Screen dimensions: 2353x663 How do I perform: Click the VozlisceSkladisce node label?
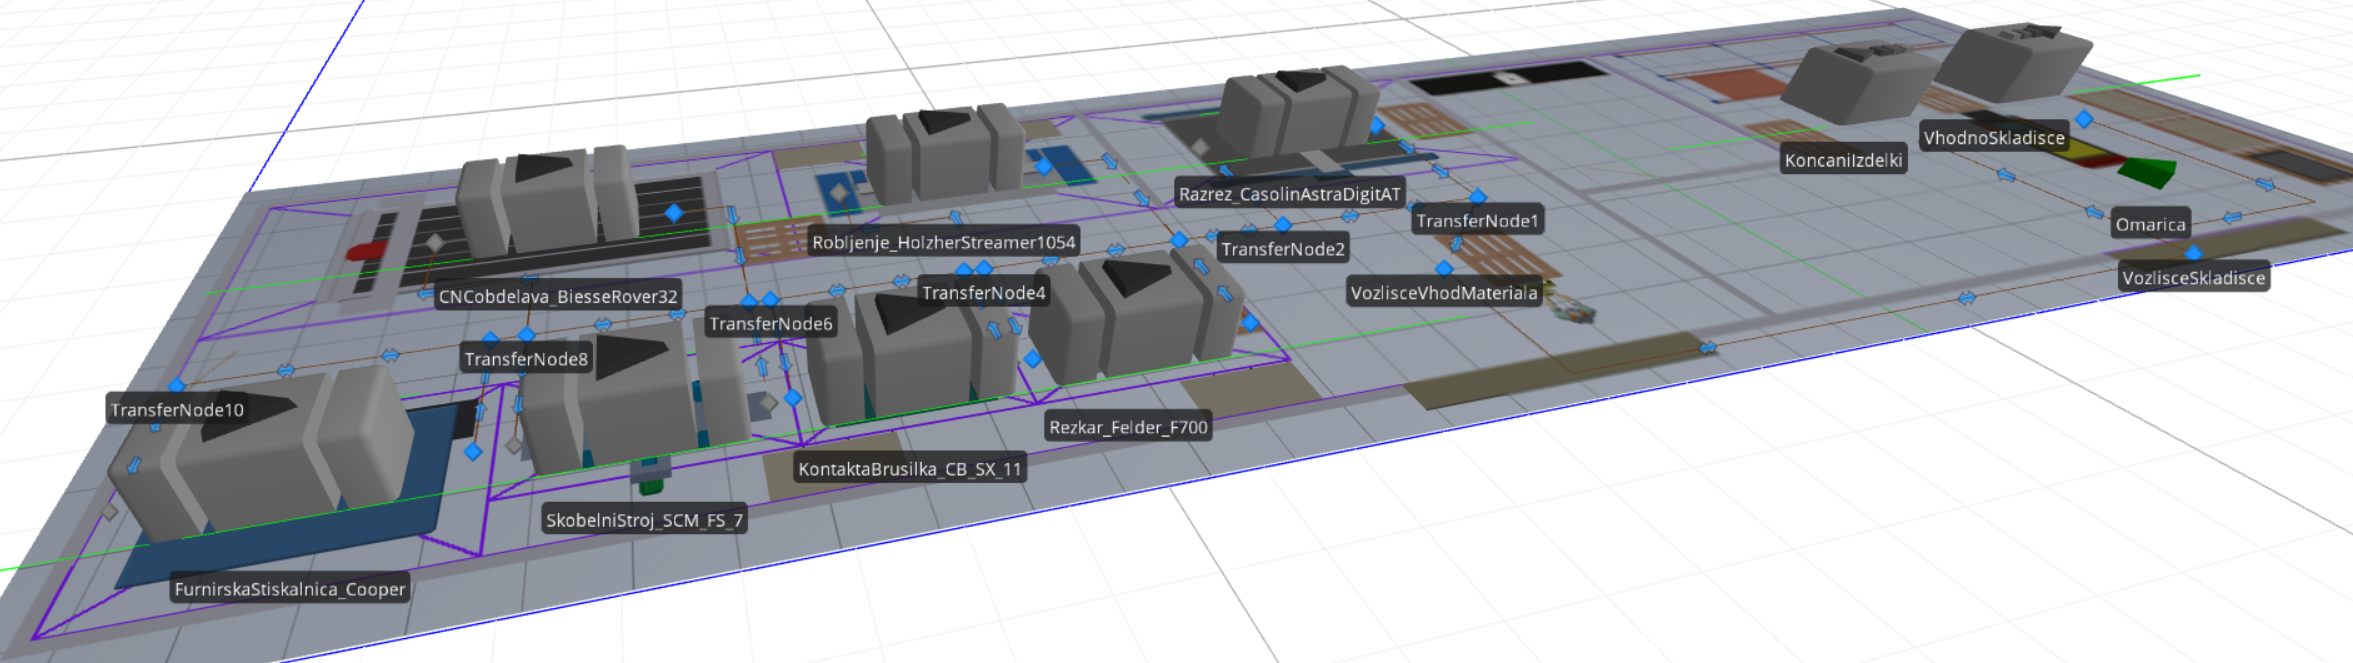pos(2193,278)
